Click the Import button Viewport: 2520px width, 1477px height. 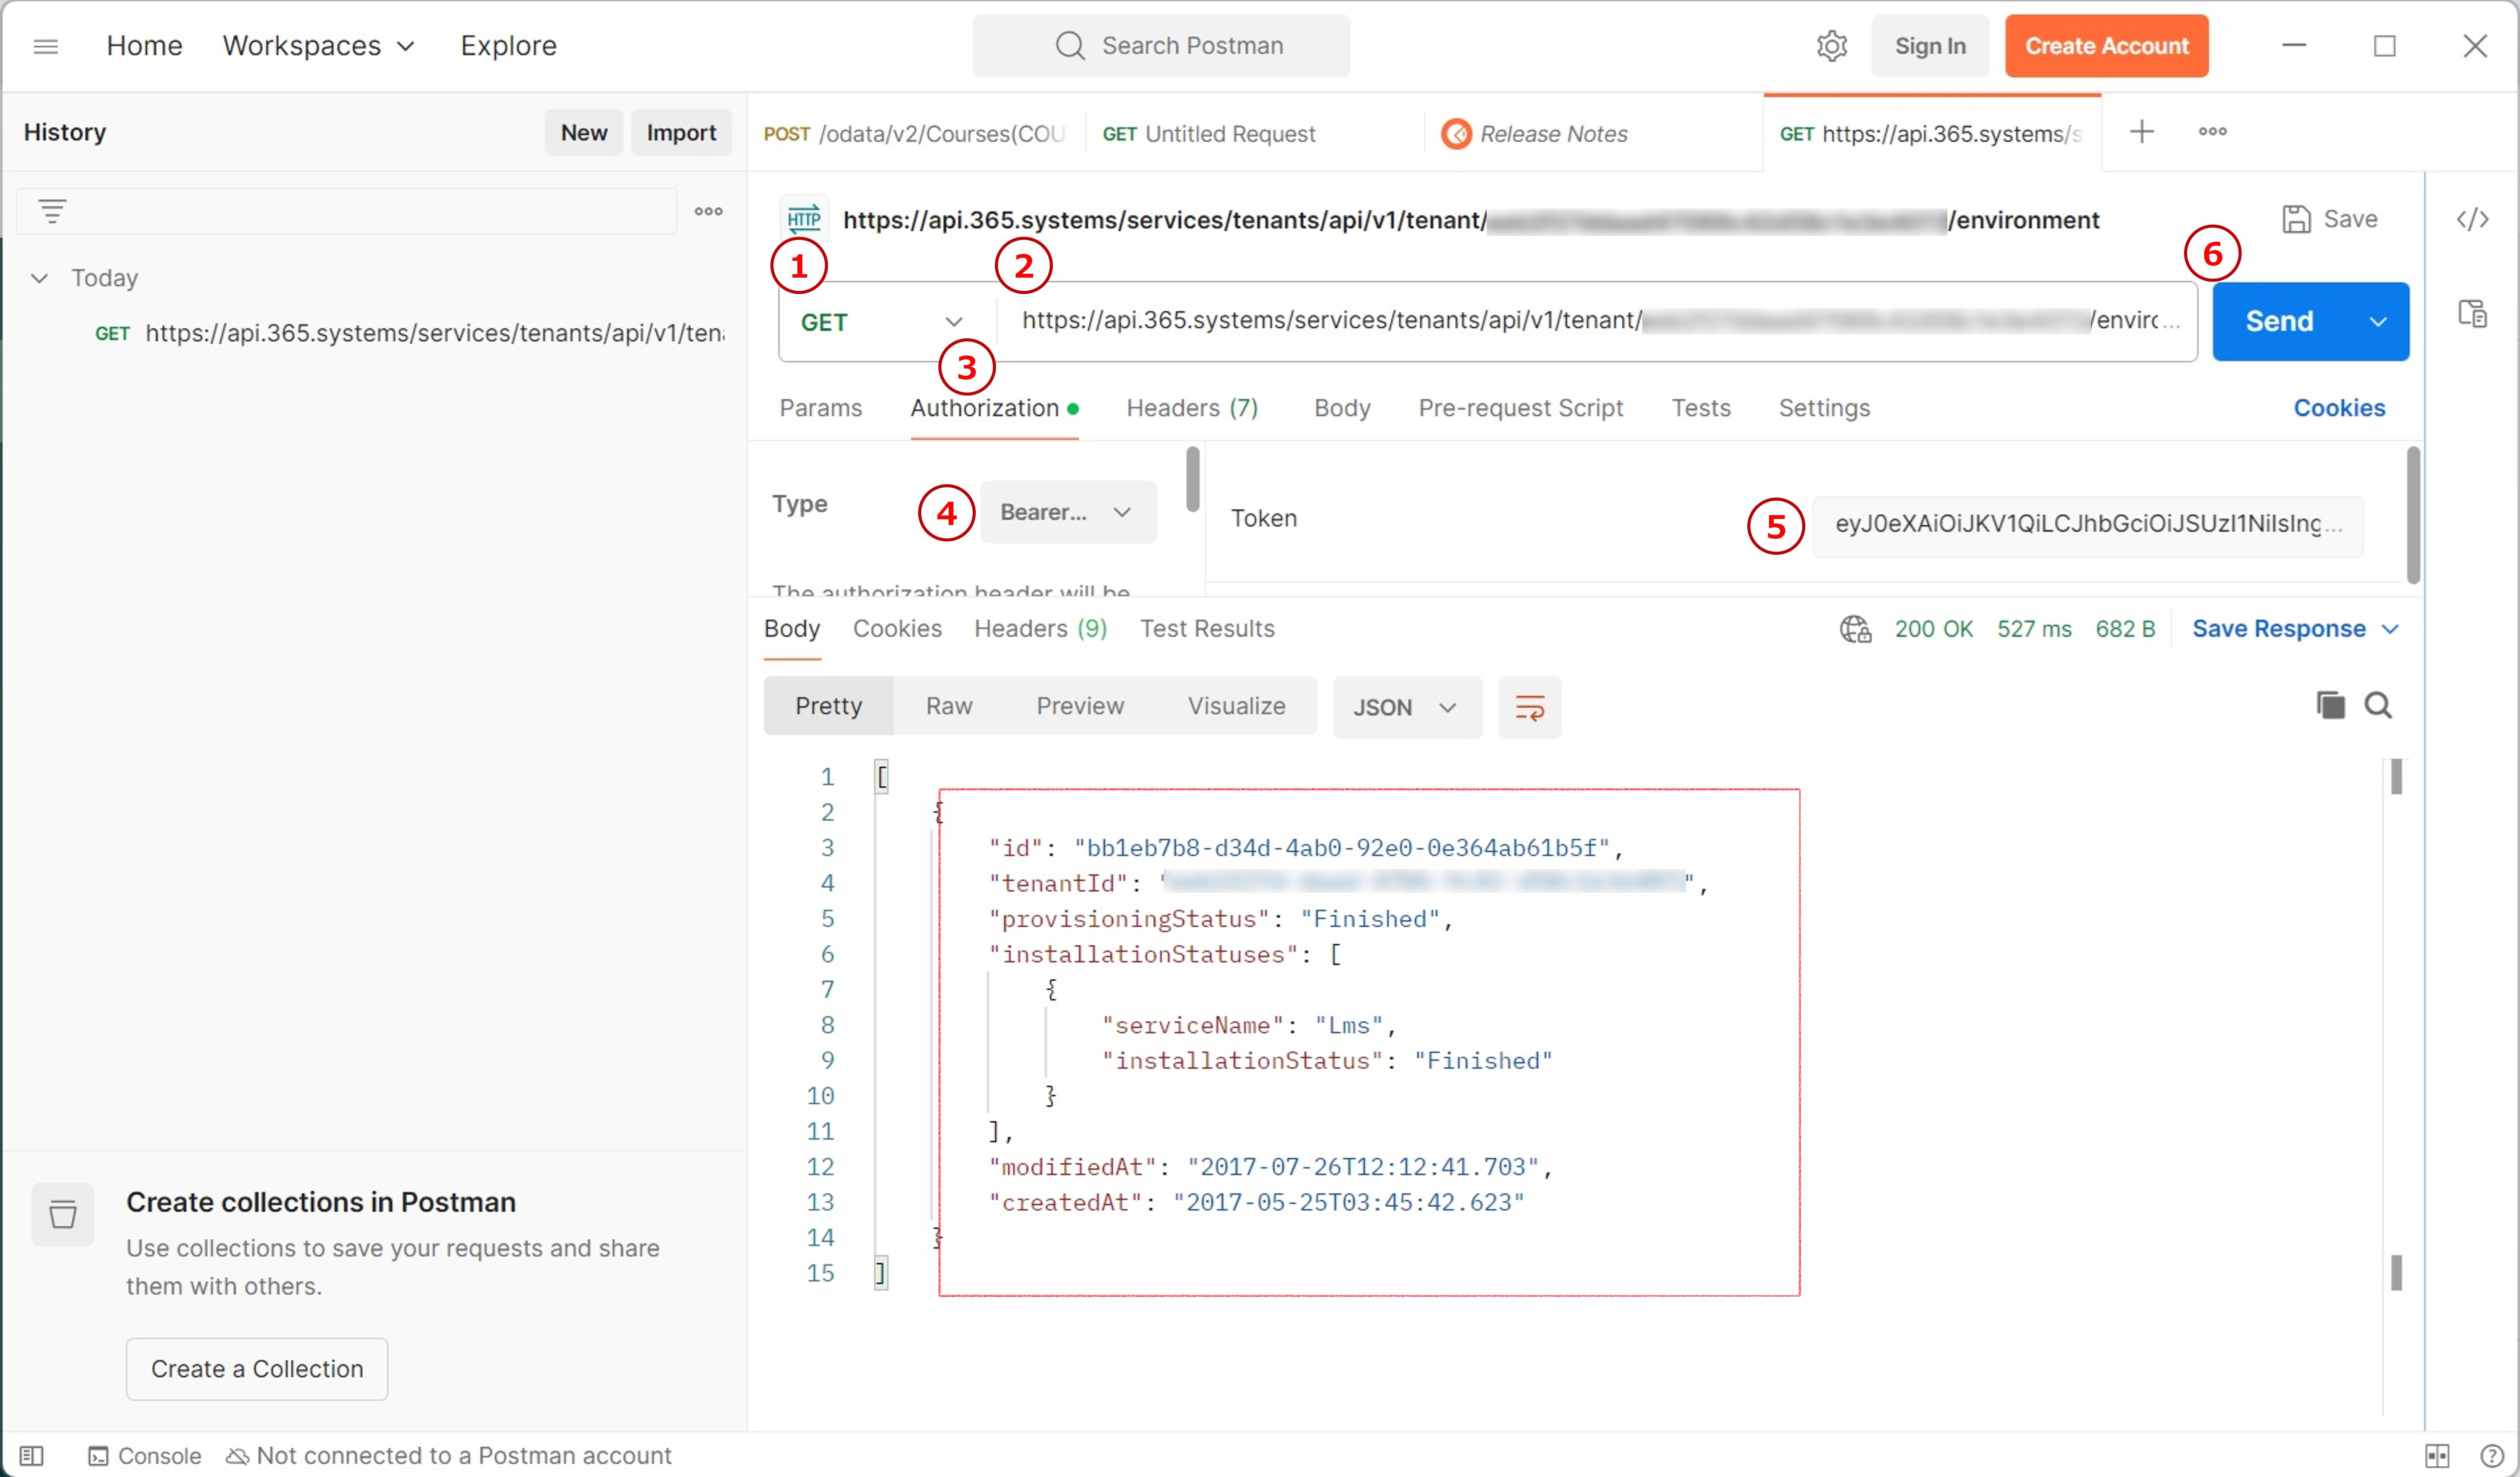tap(681, 133)
